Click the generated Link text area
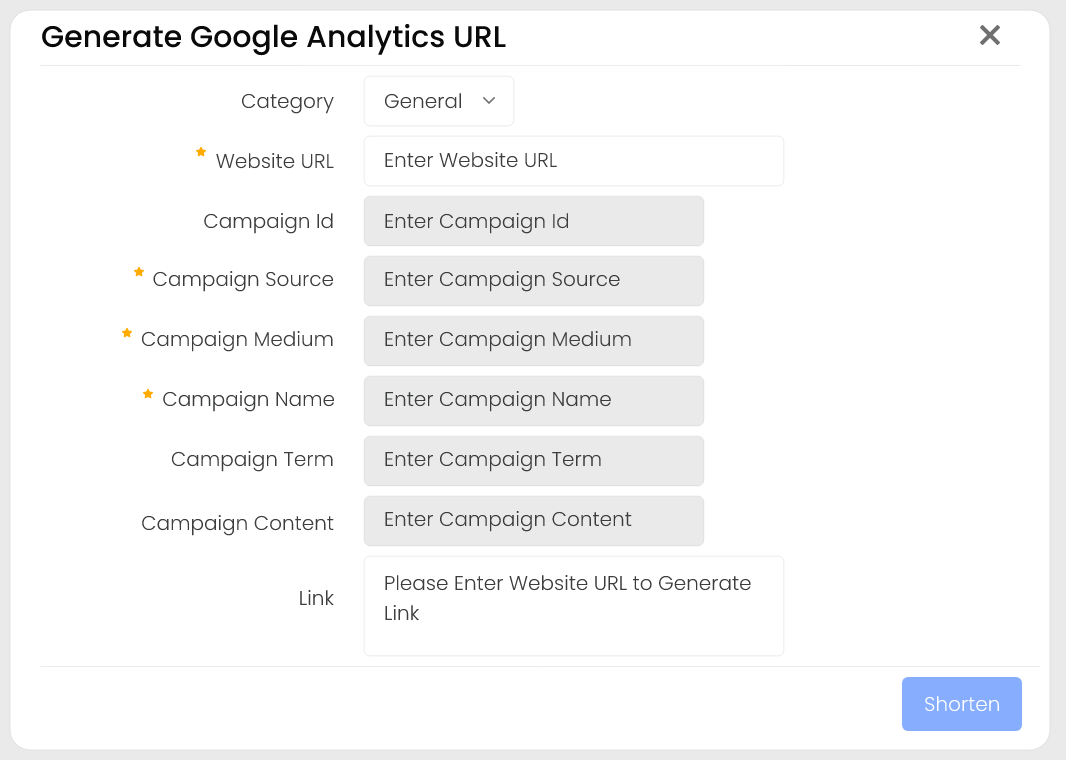Viewport: 1066px width, 760px height. tap(573, 605)
